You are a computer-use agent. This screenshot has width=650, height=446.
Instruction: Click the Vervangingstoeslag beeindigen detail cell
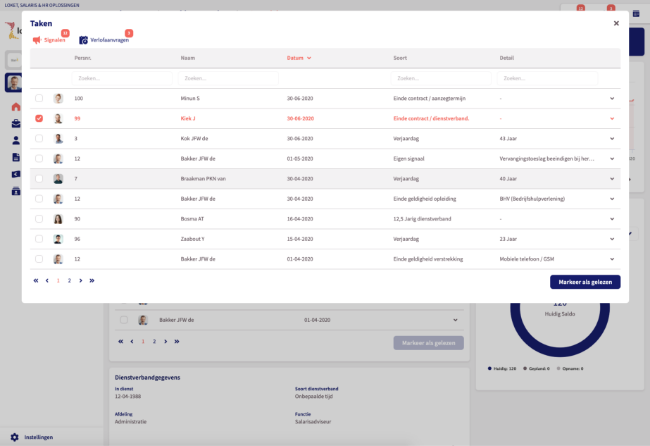[546, 159]
